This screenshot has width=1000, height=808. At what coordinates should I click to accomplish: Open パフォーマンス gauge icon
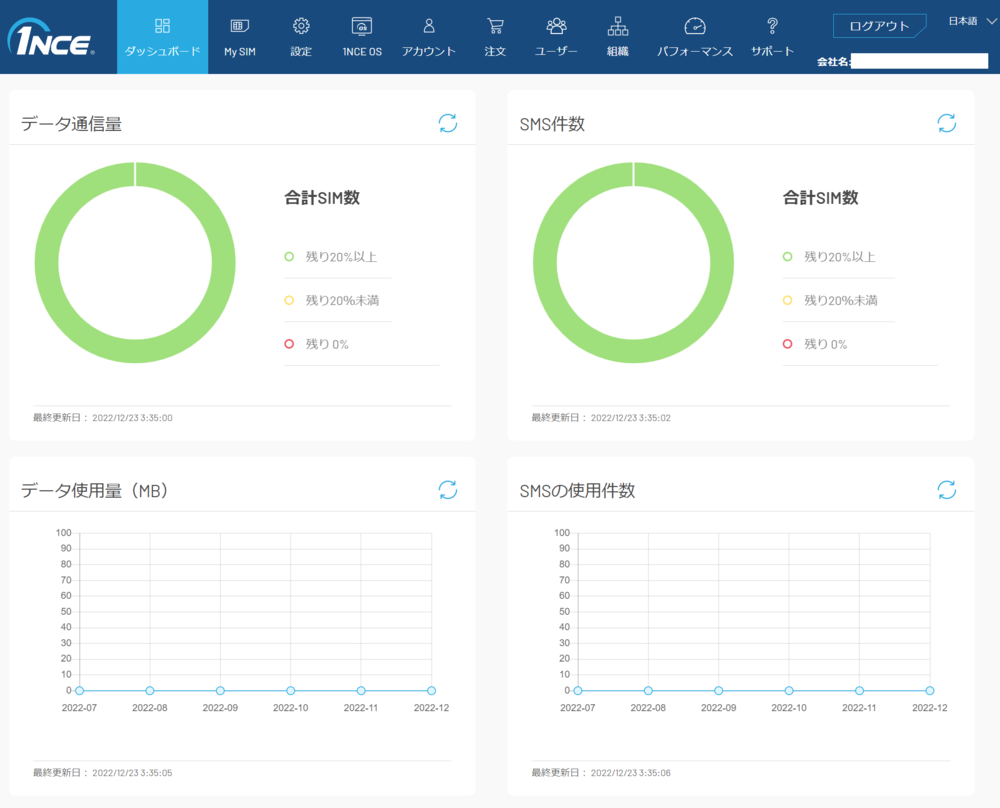tap(695, 26)
